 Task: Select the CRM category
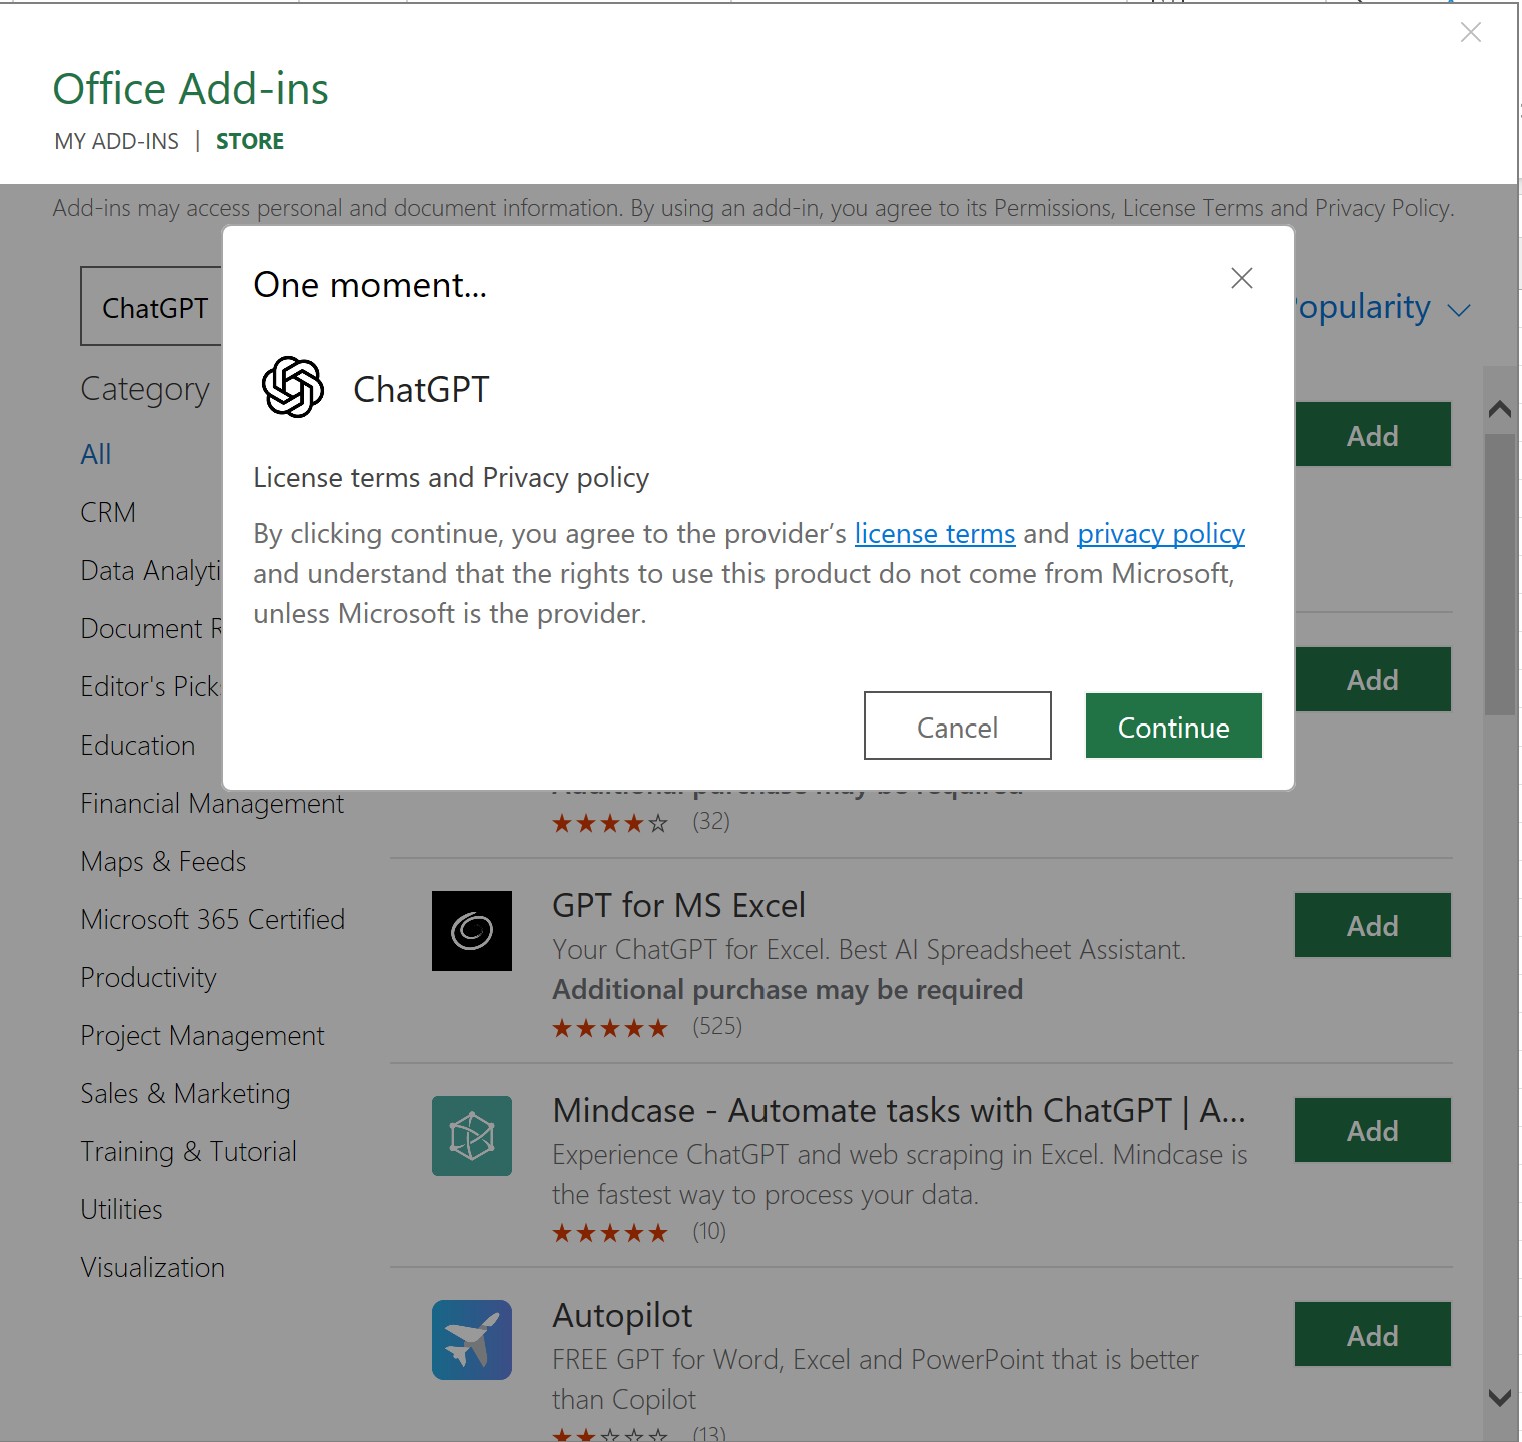coord(108,512)
